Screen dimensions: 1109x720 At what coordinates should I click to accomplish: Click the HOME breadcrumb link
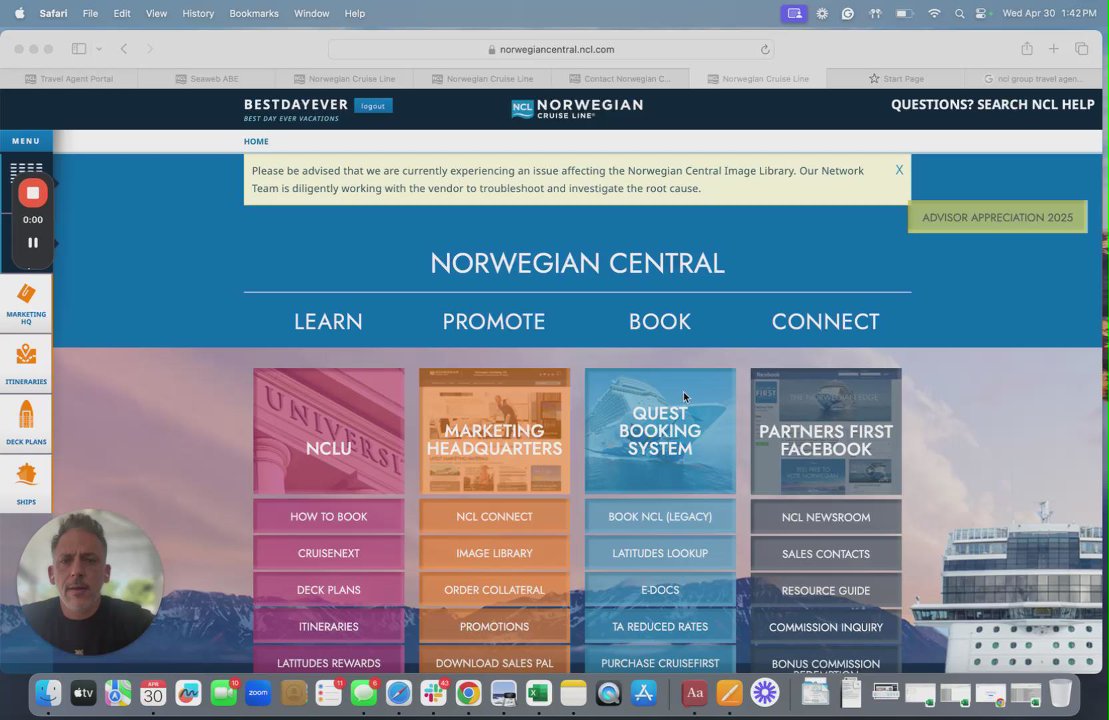pyautogui.click(x=256, y=141)
